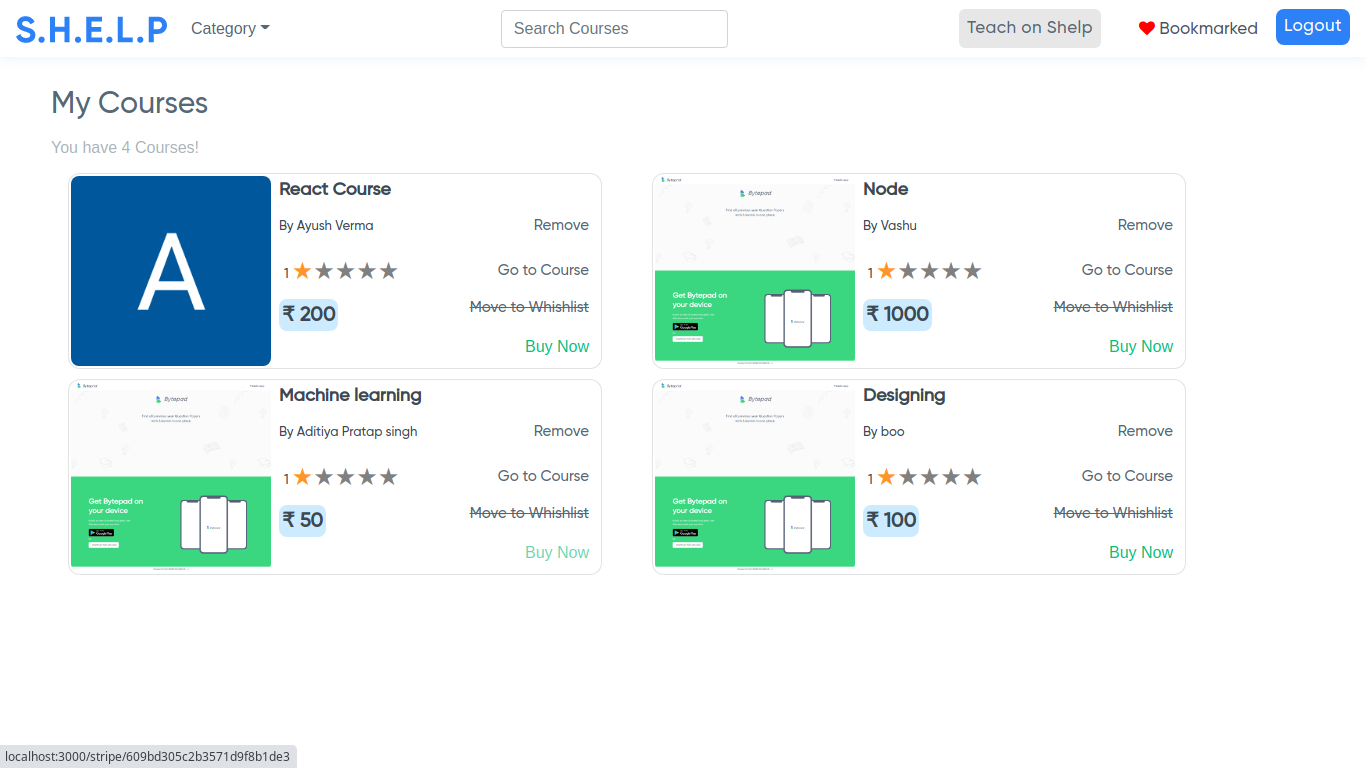Move Designing to Whishlist
The image size is (1366, 768).
tap(1113, 513)
